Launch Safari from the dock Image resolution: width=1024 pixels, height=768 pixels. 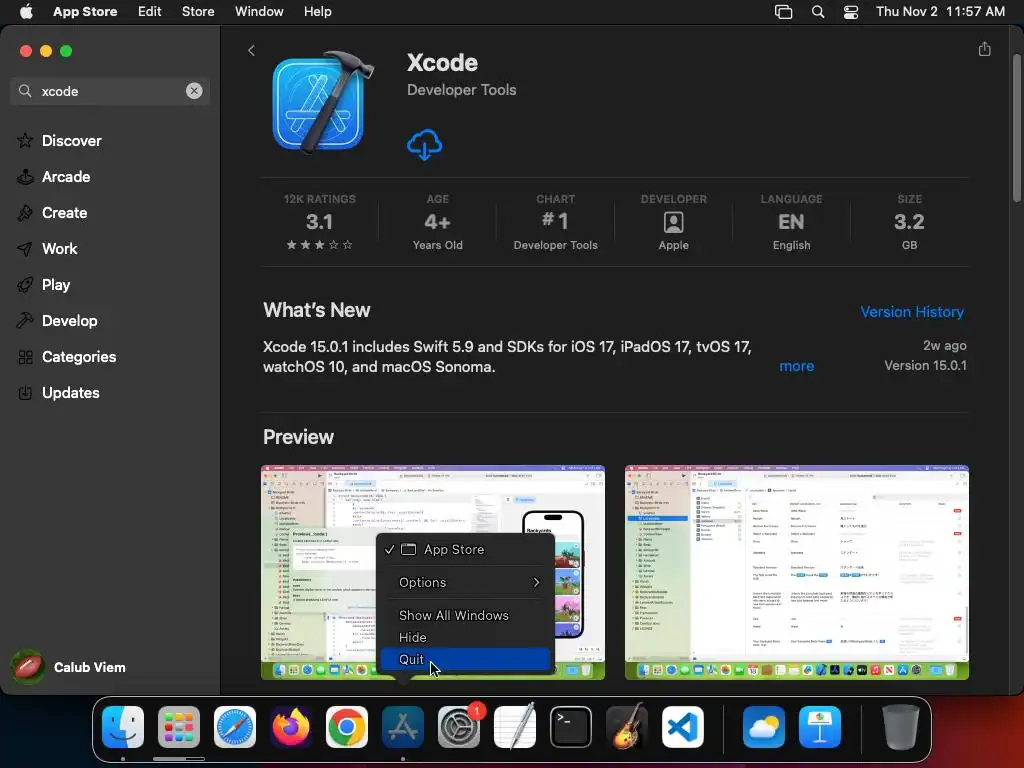(235, 726)
